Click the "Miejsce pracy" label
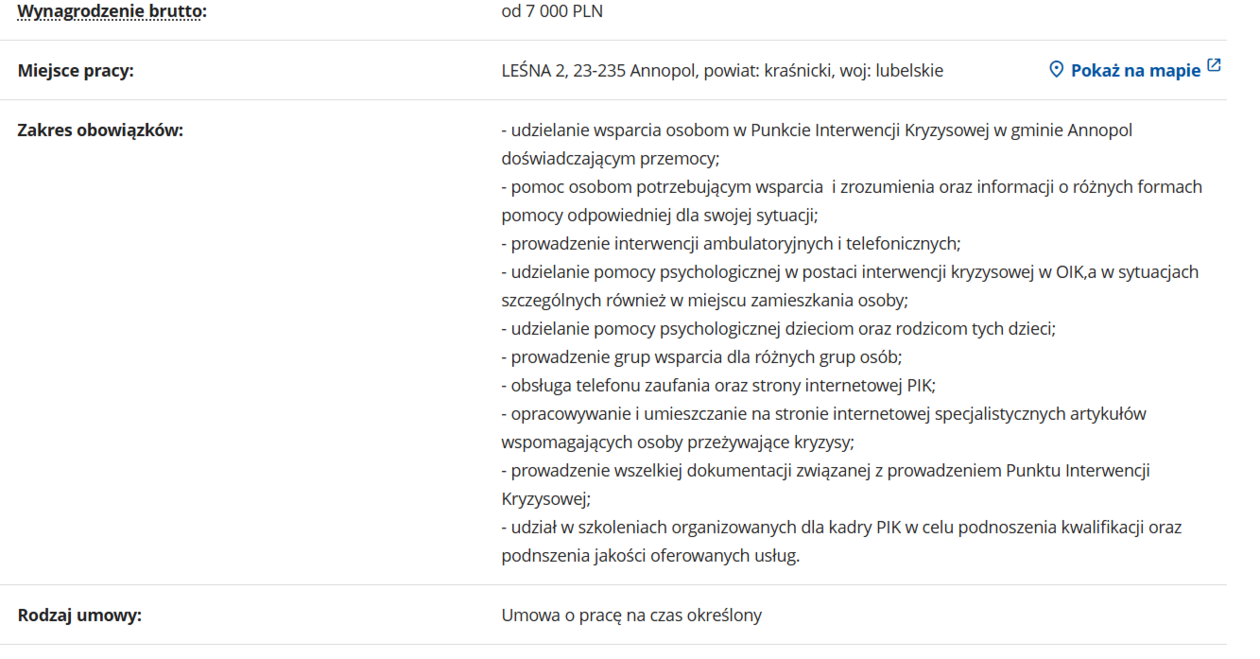Image resolution: width=1260 pixels, height=659 pixels. tap(76, 71)
